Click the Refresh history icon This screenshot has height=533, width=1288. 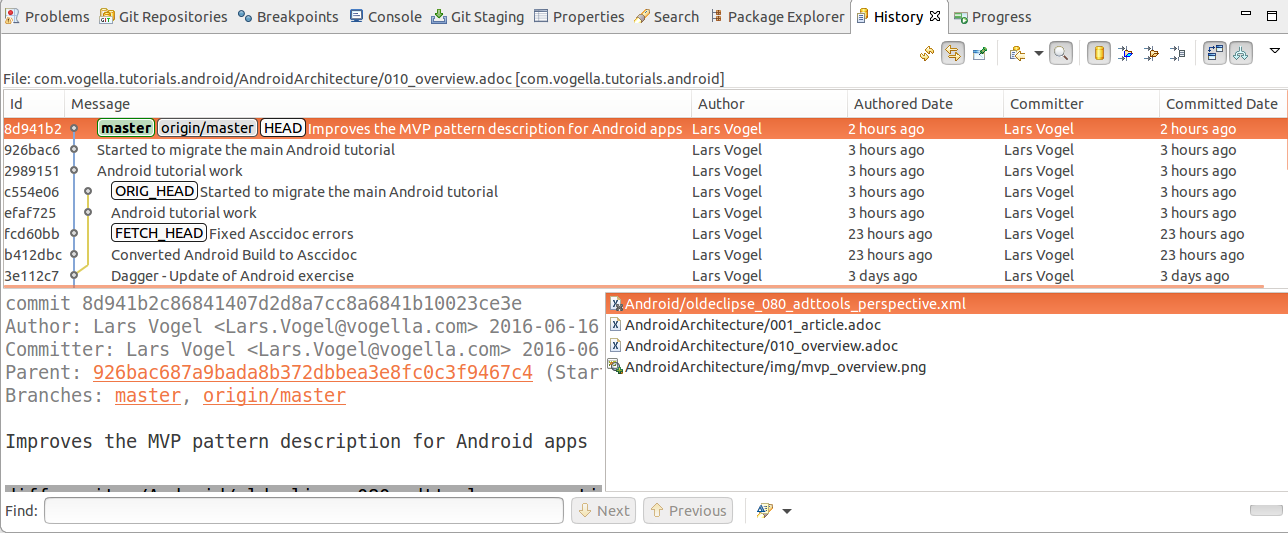tap(927, 53)
